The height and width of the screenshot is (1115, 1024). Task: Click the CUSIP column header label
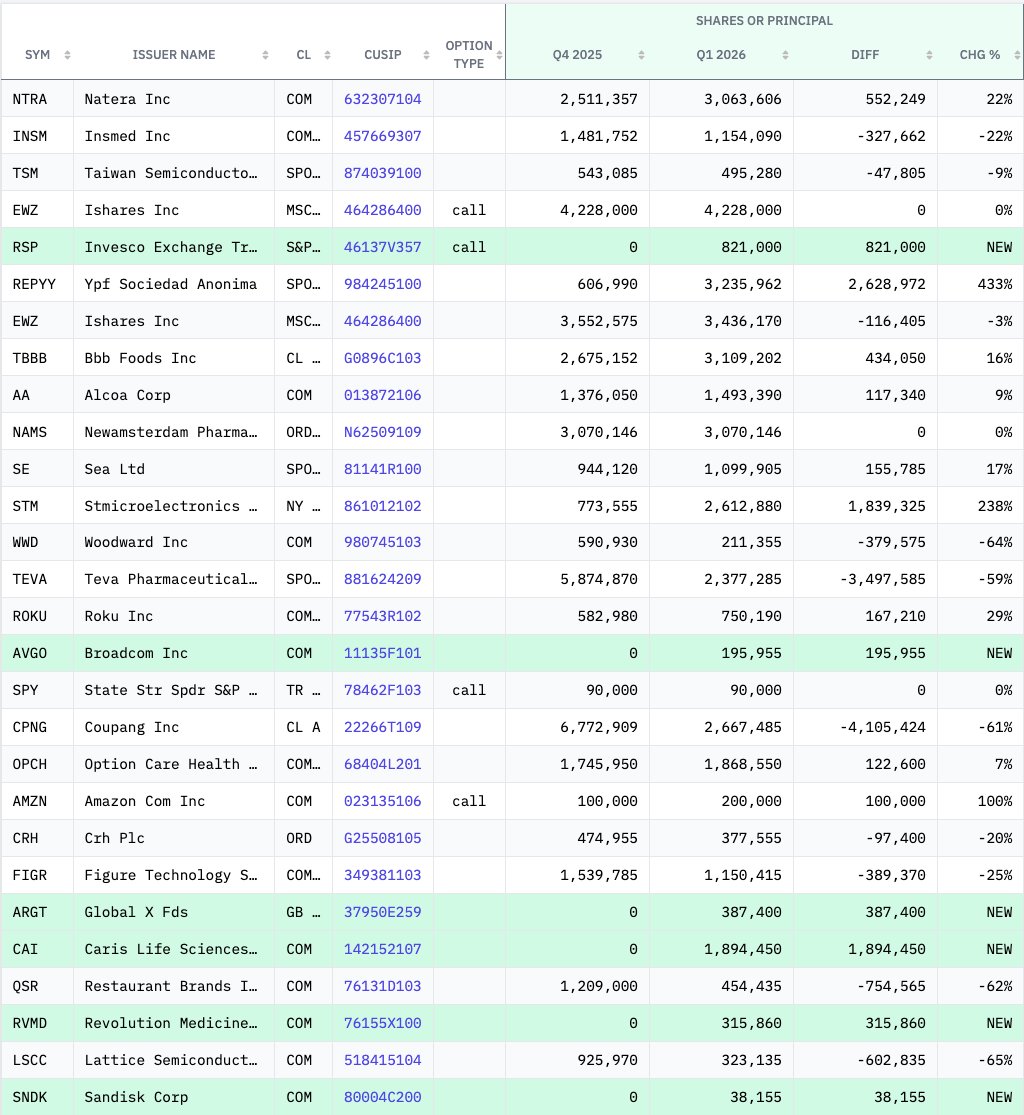coord(383,55)
